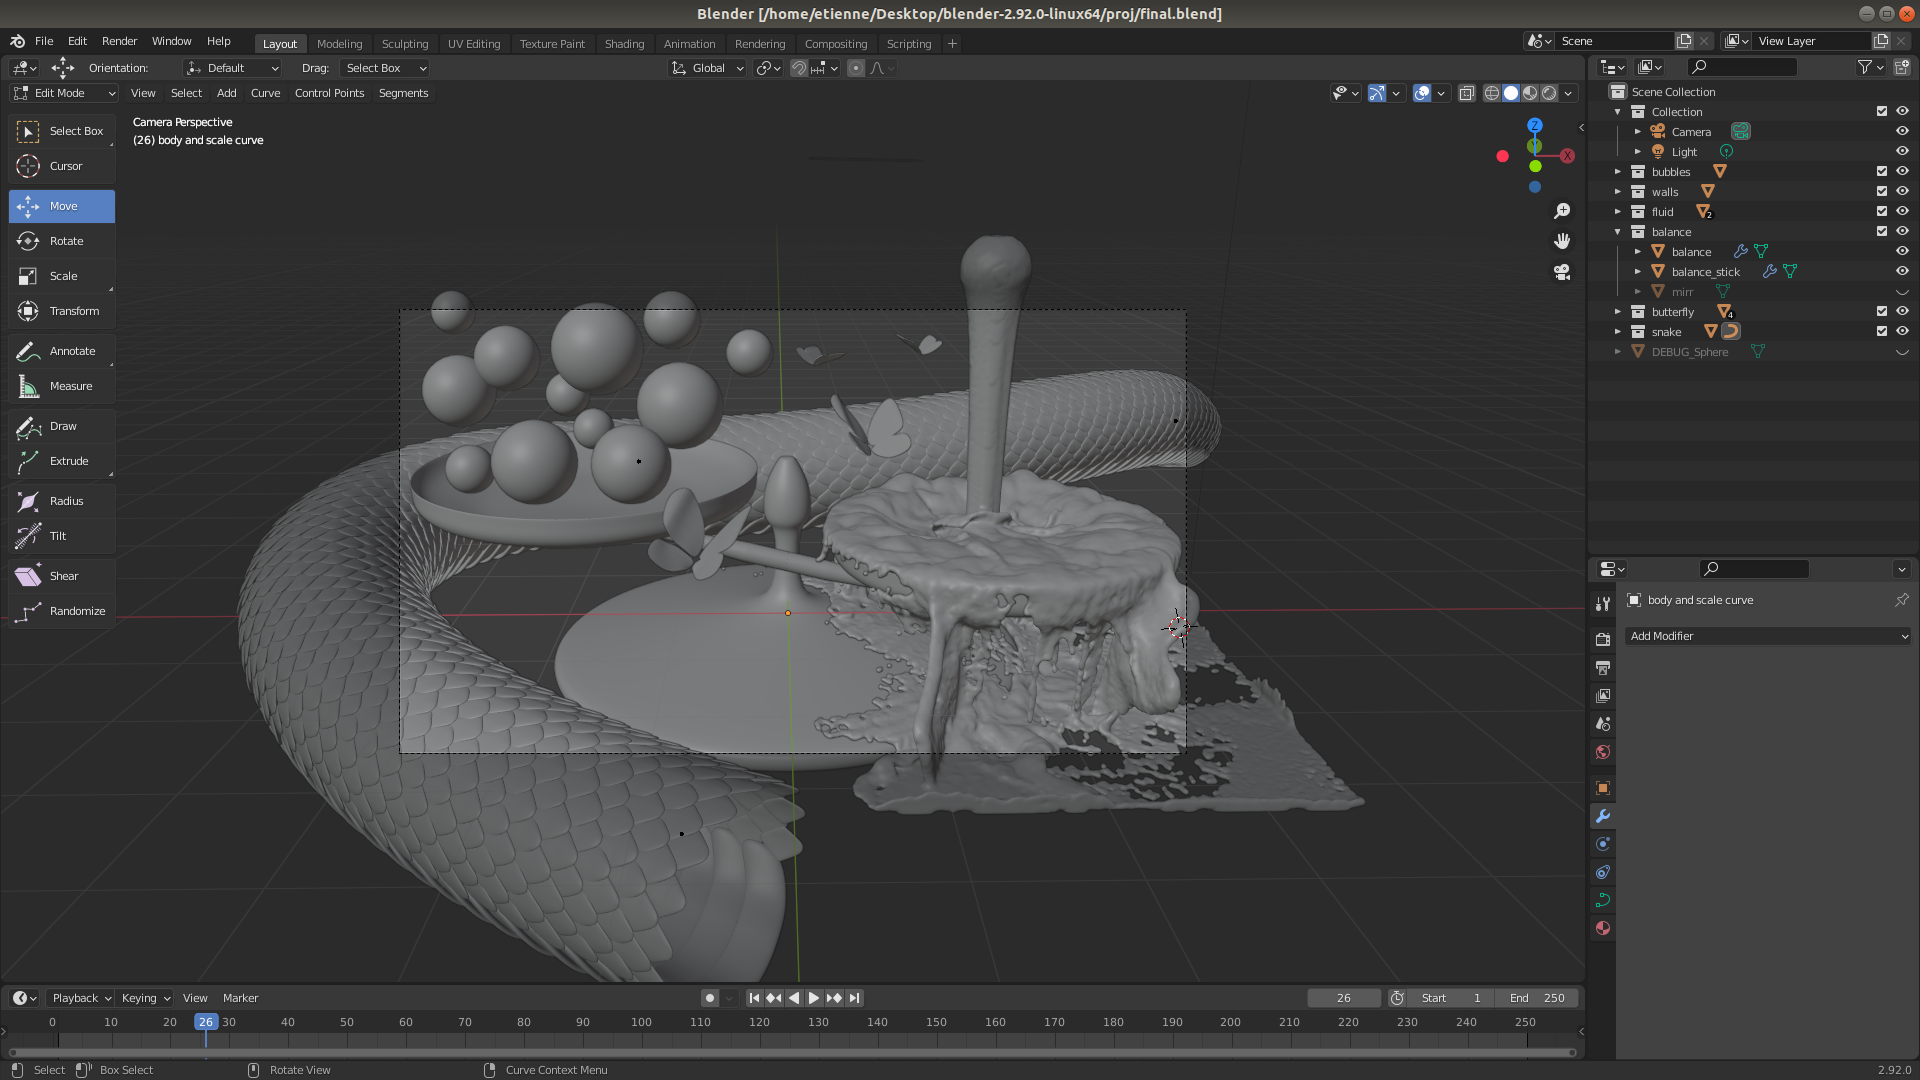Open the Modifier properties wrench tab
The height and width of the screenshot is (1080, 1920).
pos(1603,816)
